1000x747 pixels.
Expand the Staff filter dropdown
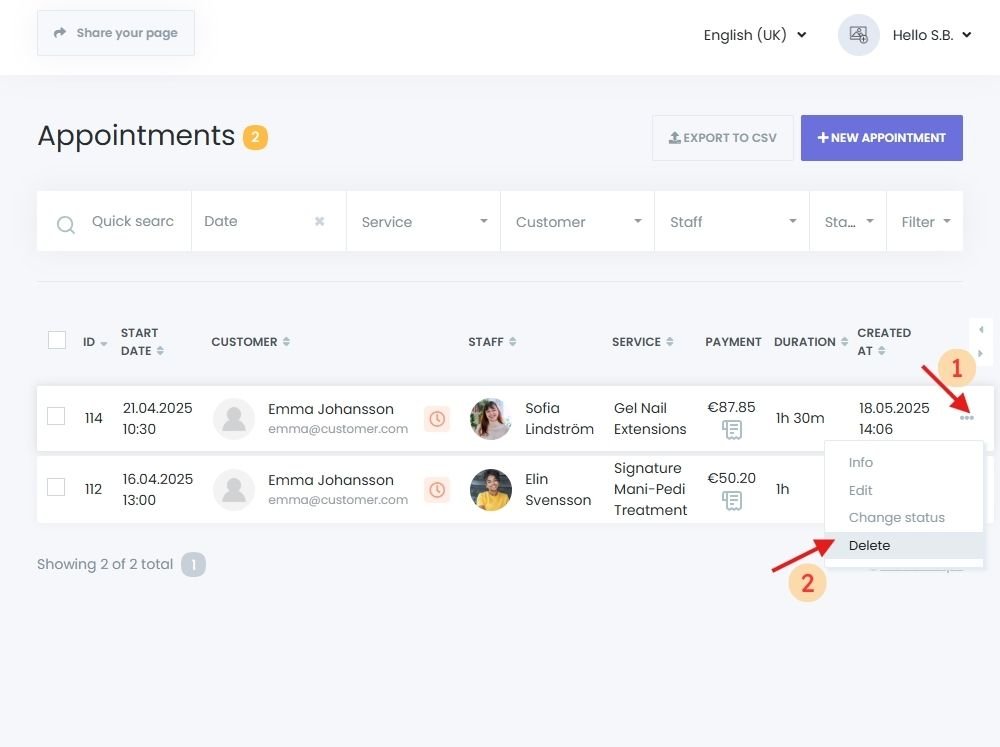point(792,221)
